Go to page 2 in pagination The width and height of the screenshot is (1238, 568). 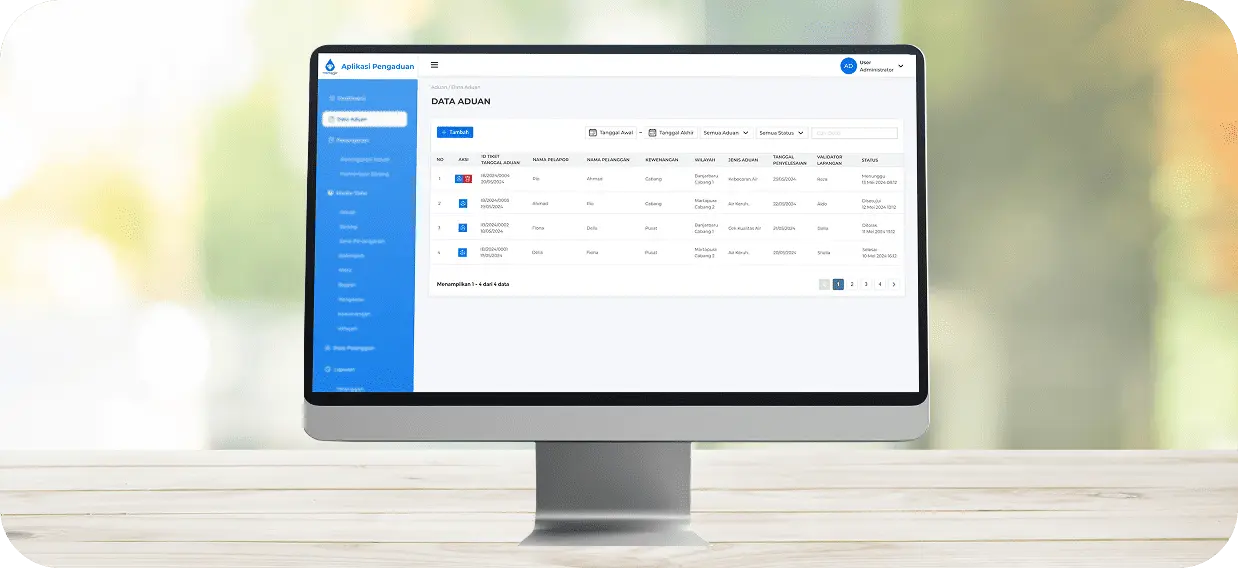click(852, 284)
